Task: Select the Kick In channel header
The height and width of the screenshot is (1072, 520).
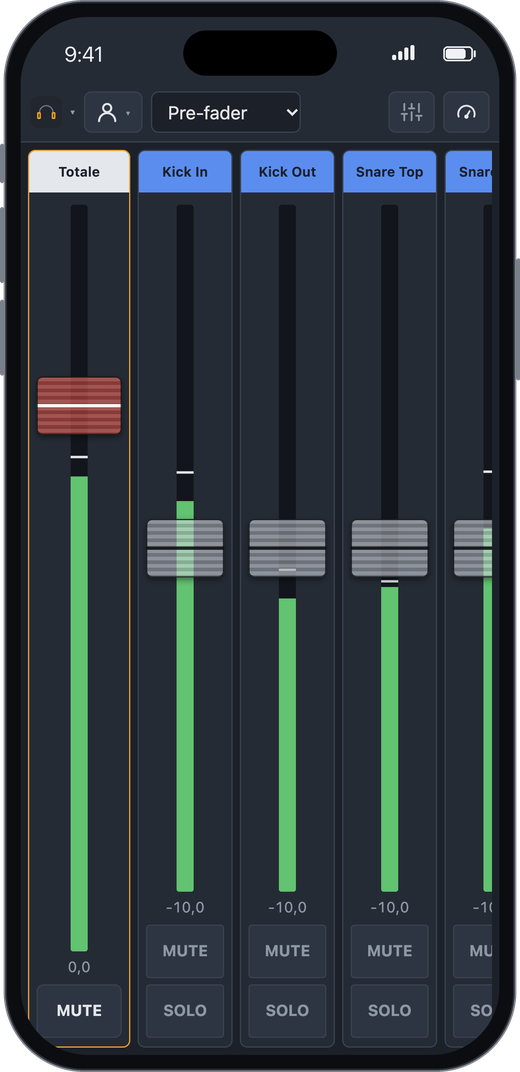Action: point(185,172)
